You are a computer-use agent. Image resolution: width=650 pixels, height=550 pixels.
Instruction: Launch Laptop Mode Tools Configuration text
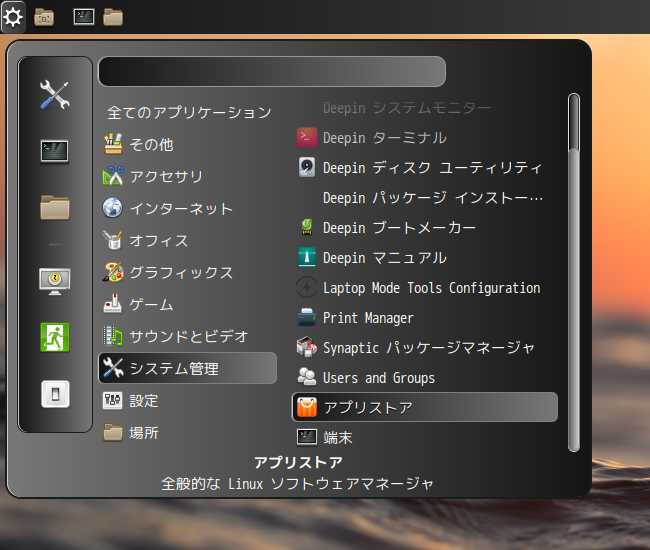432,288
